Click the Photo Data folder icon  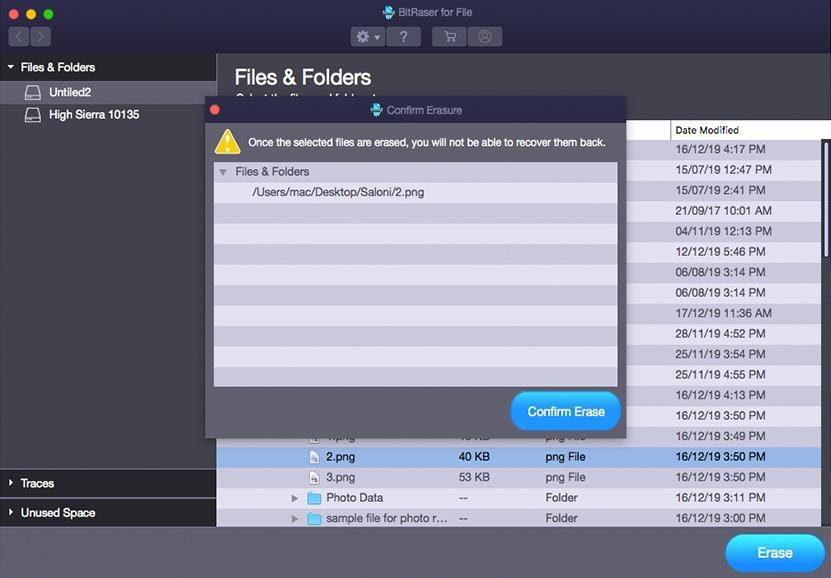point(314,498)
